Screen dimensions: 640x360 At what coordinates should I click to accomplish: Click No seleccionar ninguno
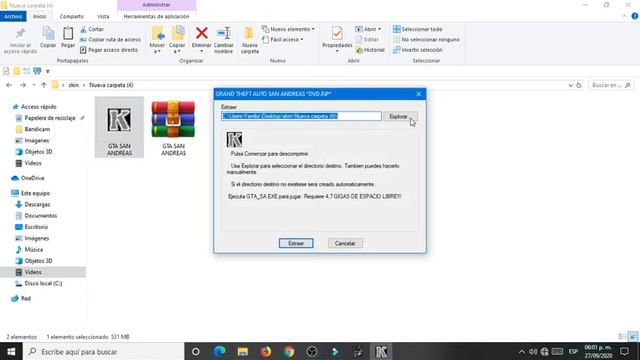click(x=426, y=40)
